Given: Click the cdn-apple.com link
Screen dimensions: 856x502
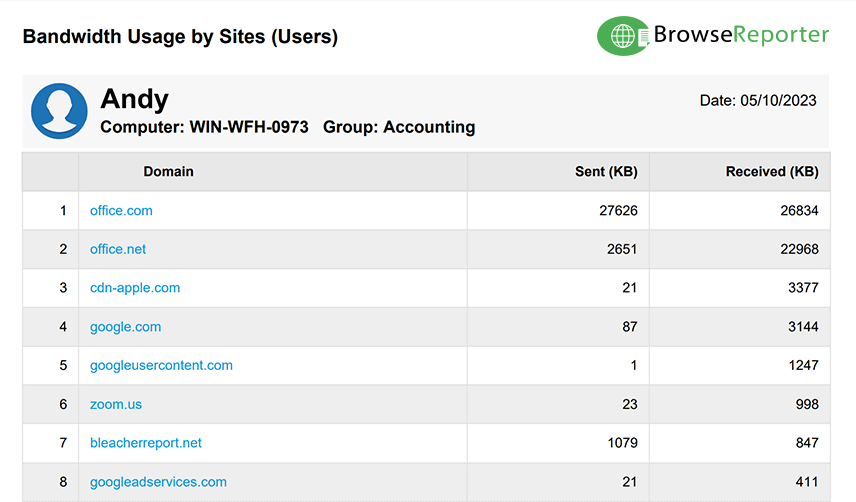Looking at the screenshot, I should point(135,288).
